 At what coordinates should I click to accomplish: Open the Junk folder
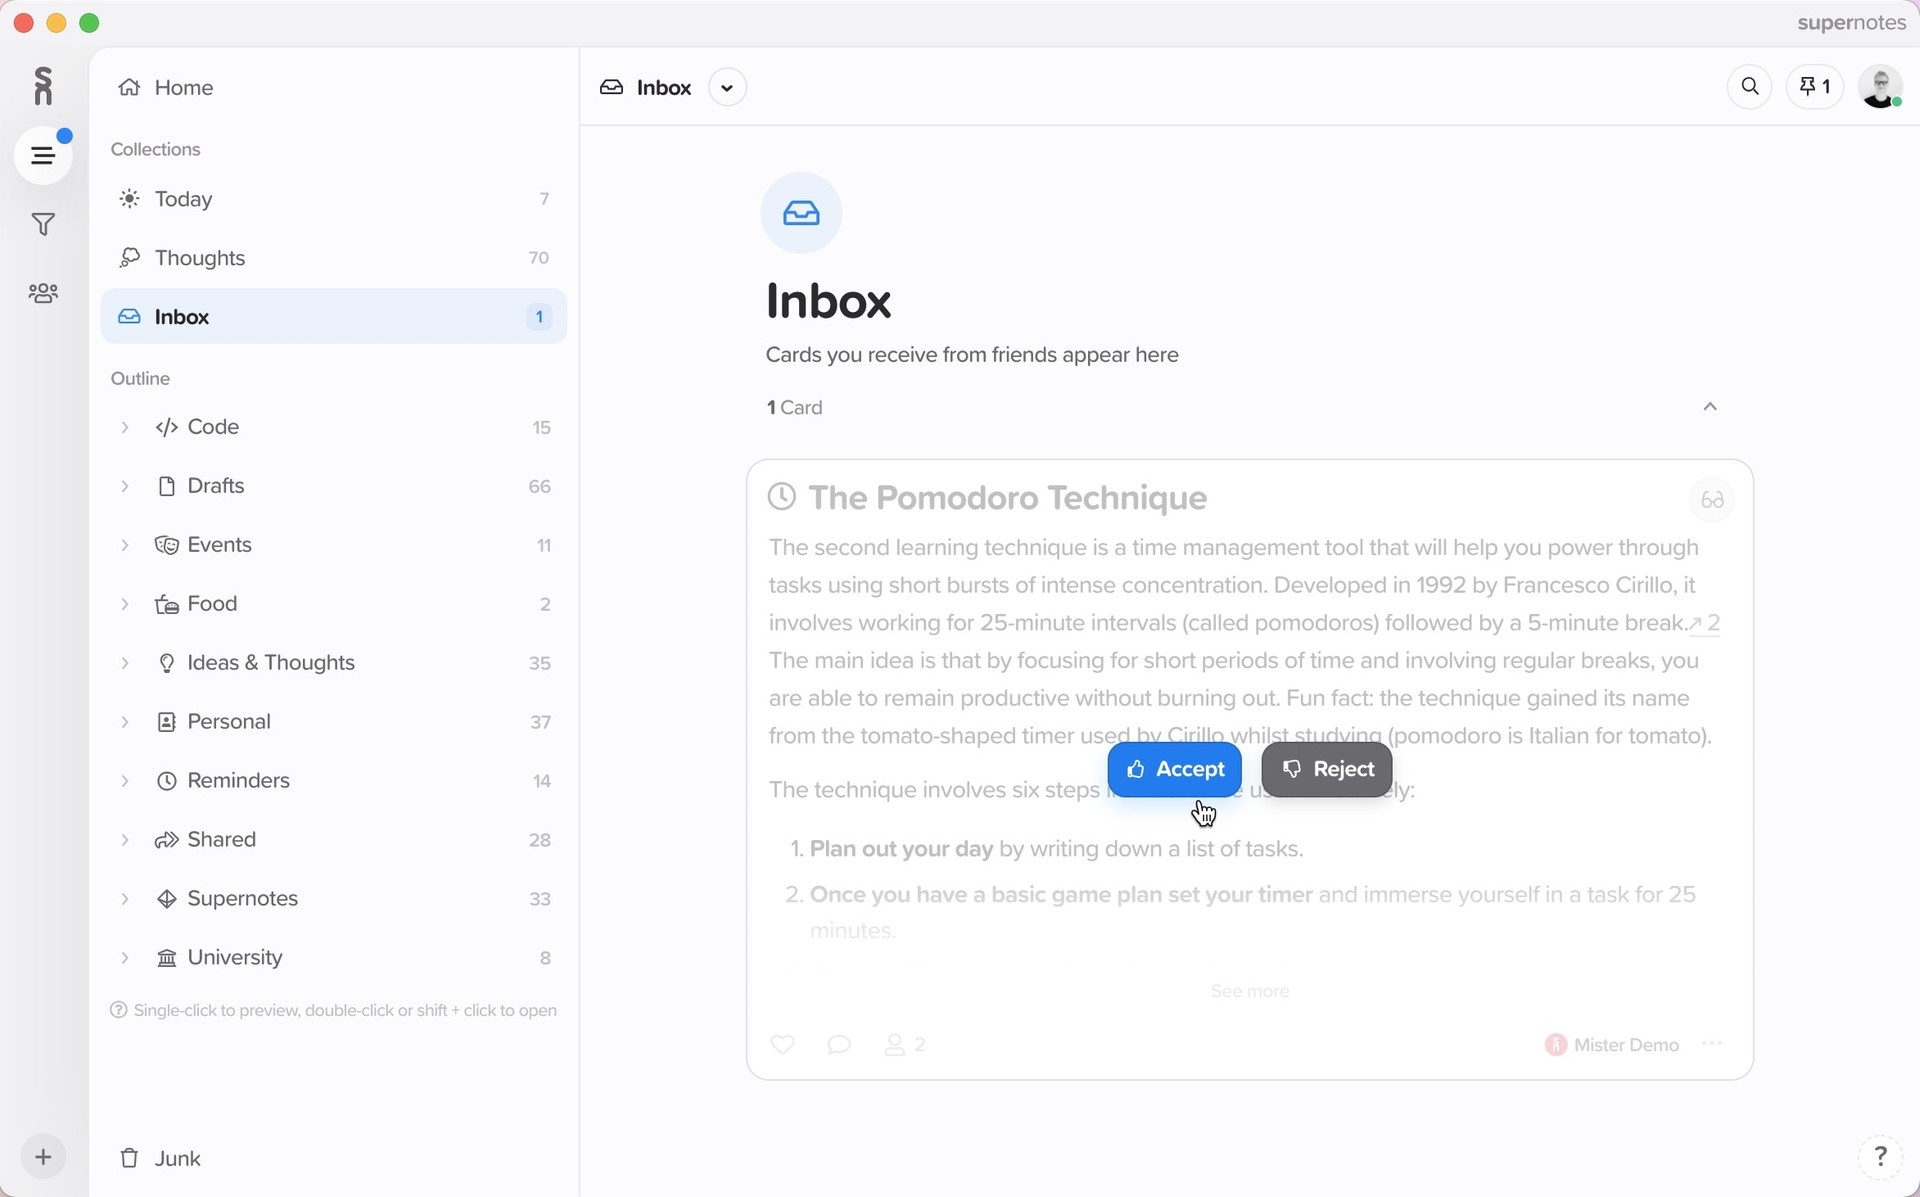click(x=177, y=1158)
